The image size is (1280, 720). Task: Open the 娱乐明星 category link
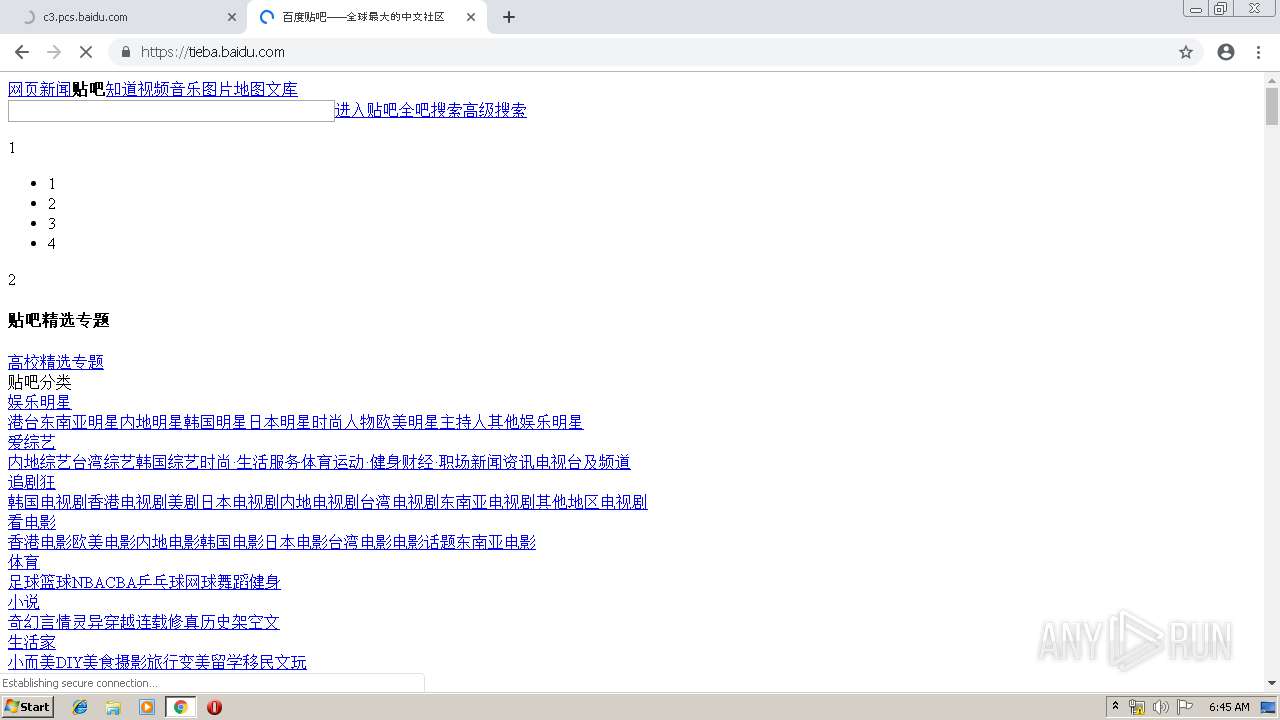coord(40,402)
